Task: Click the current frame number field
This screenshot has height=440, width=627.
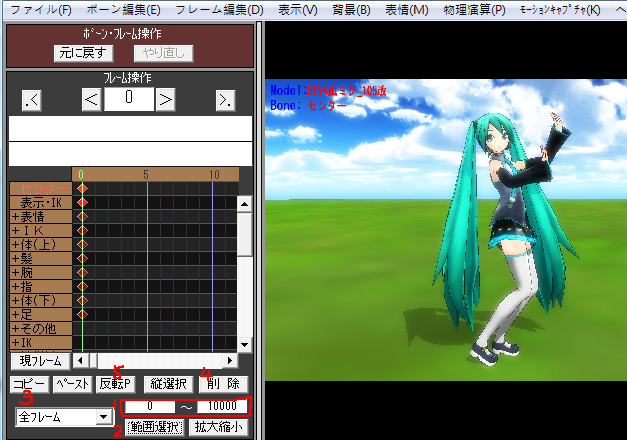Action: point(129,99)
